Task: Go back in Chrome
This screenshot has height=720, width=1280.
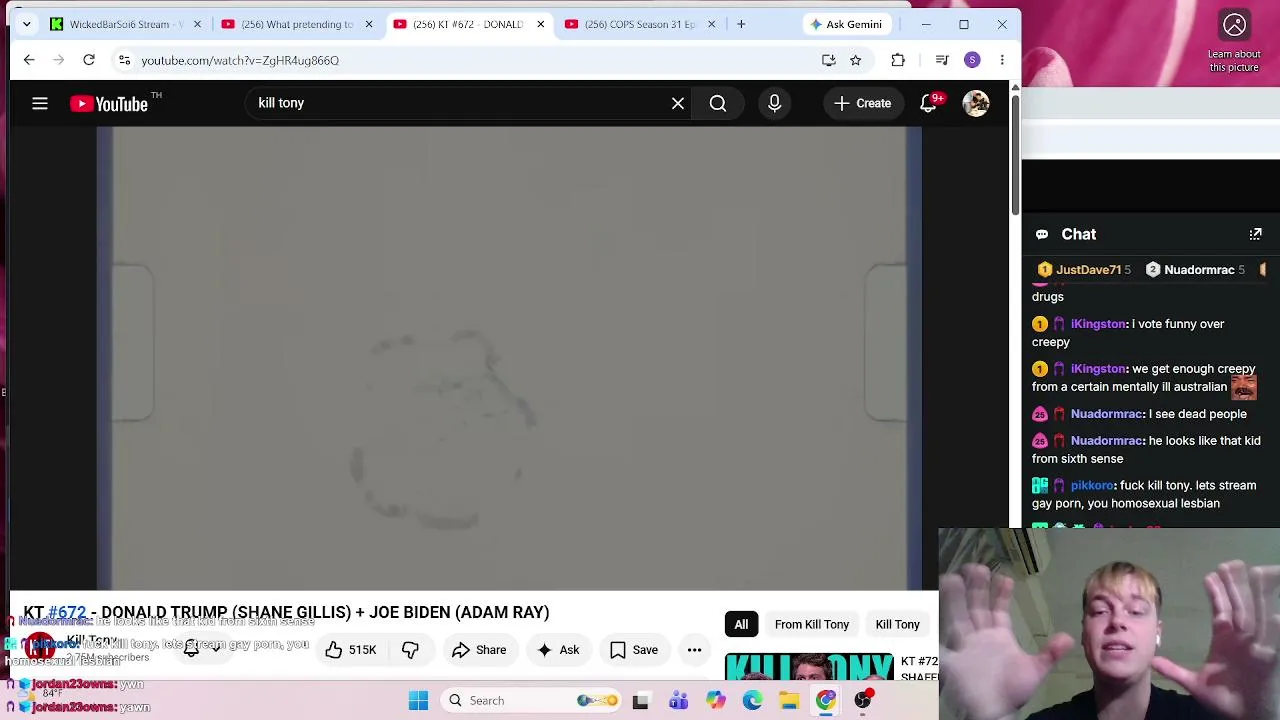Action: click(29, 60)
